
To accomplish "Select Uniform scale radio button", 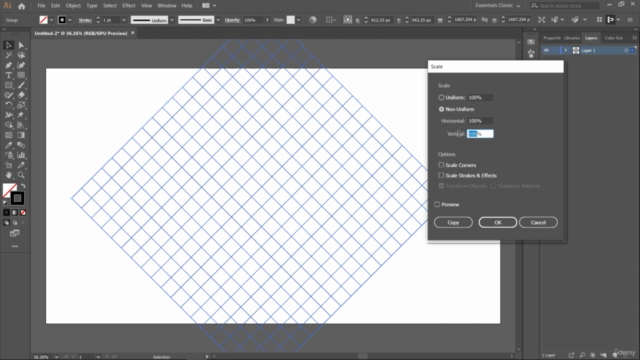I will click(441, 98).
